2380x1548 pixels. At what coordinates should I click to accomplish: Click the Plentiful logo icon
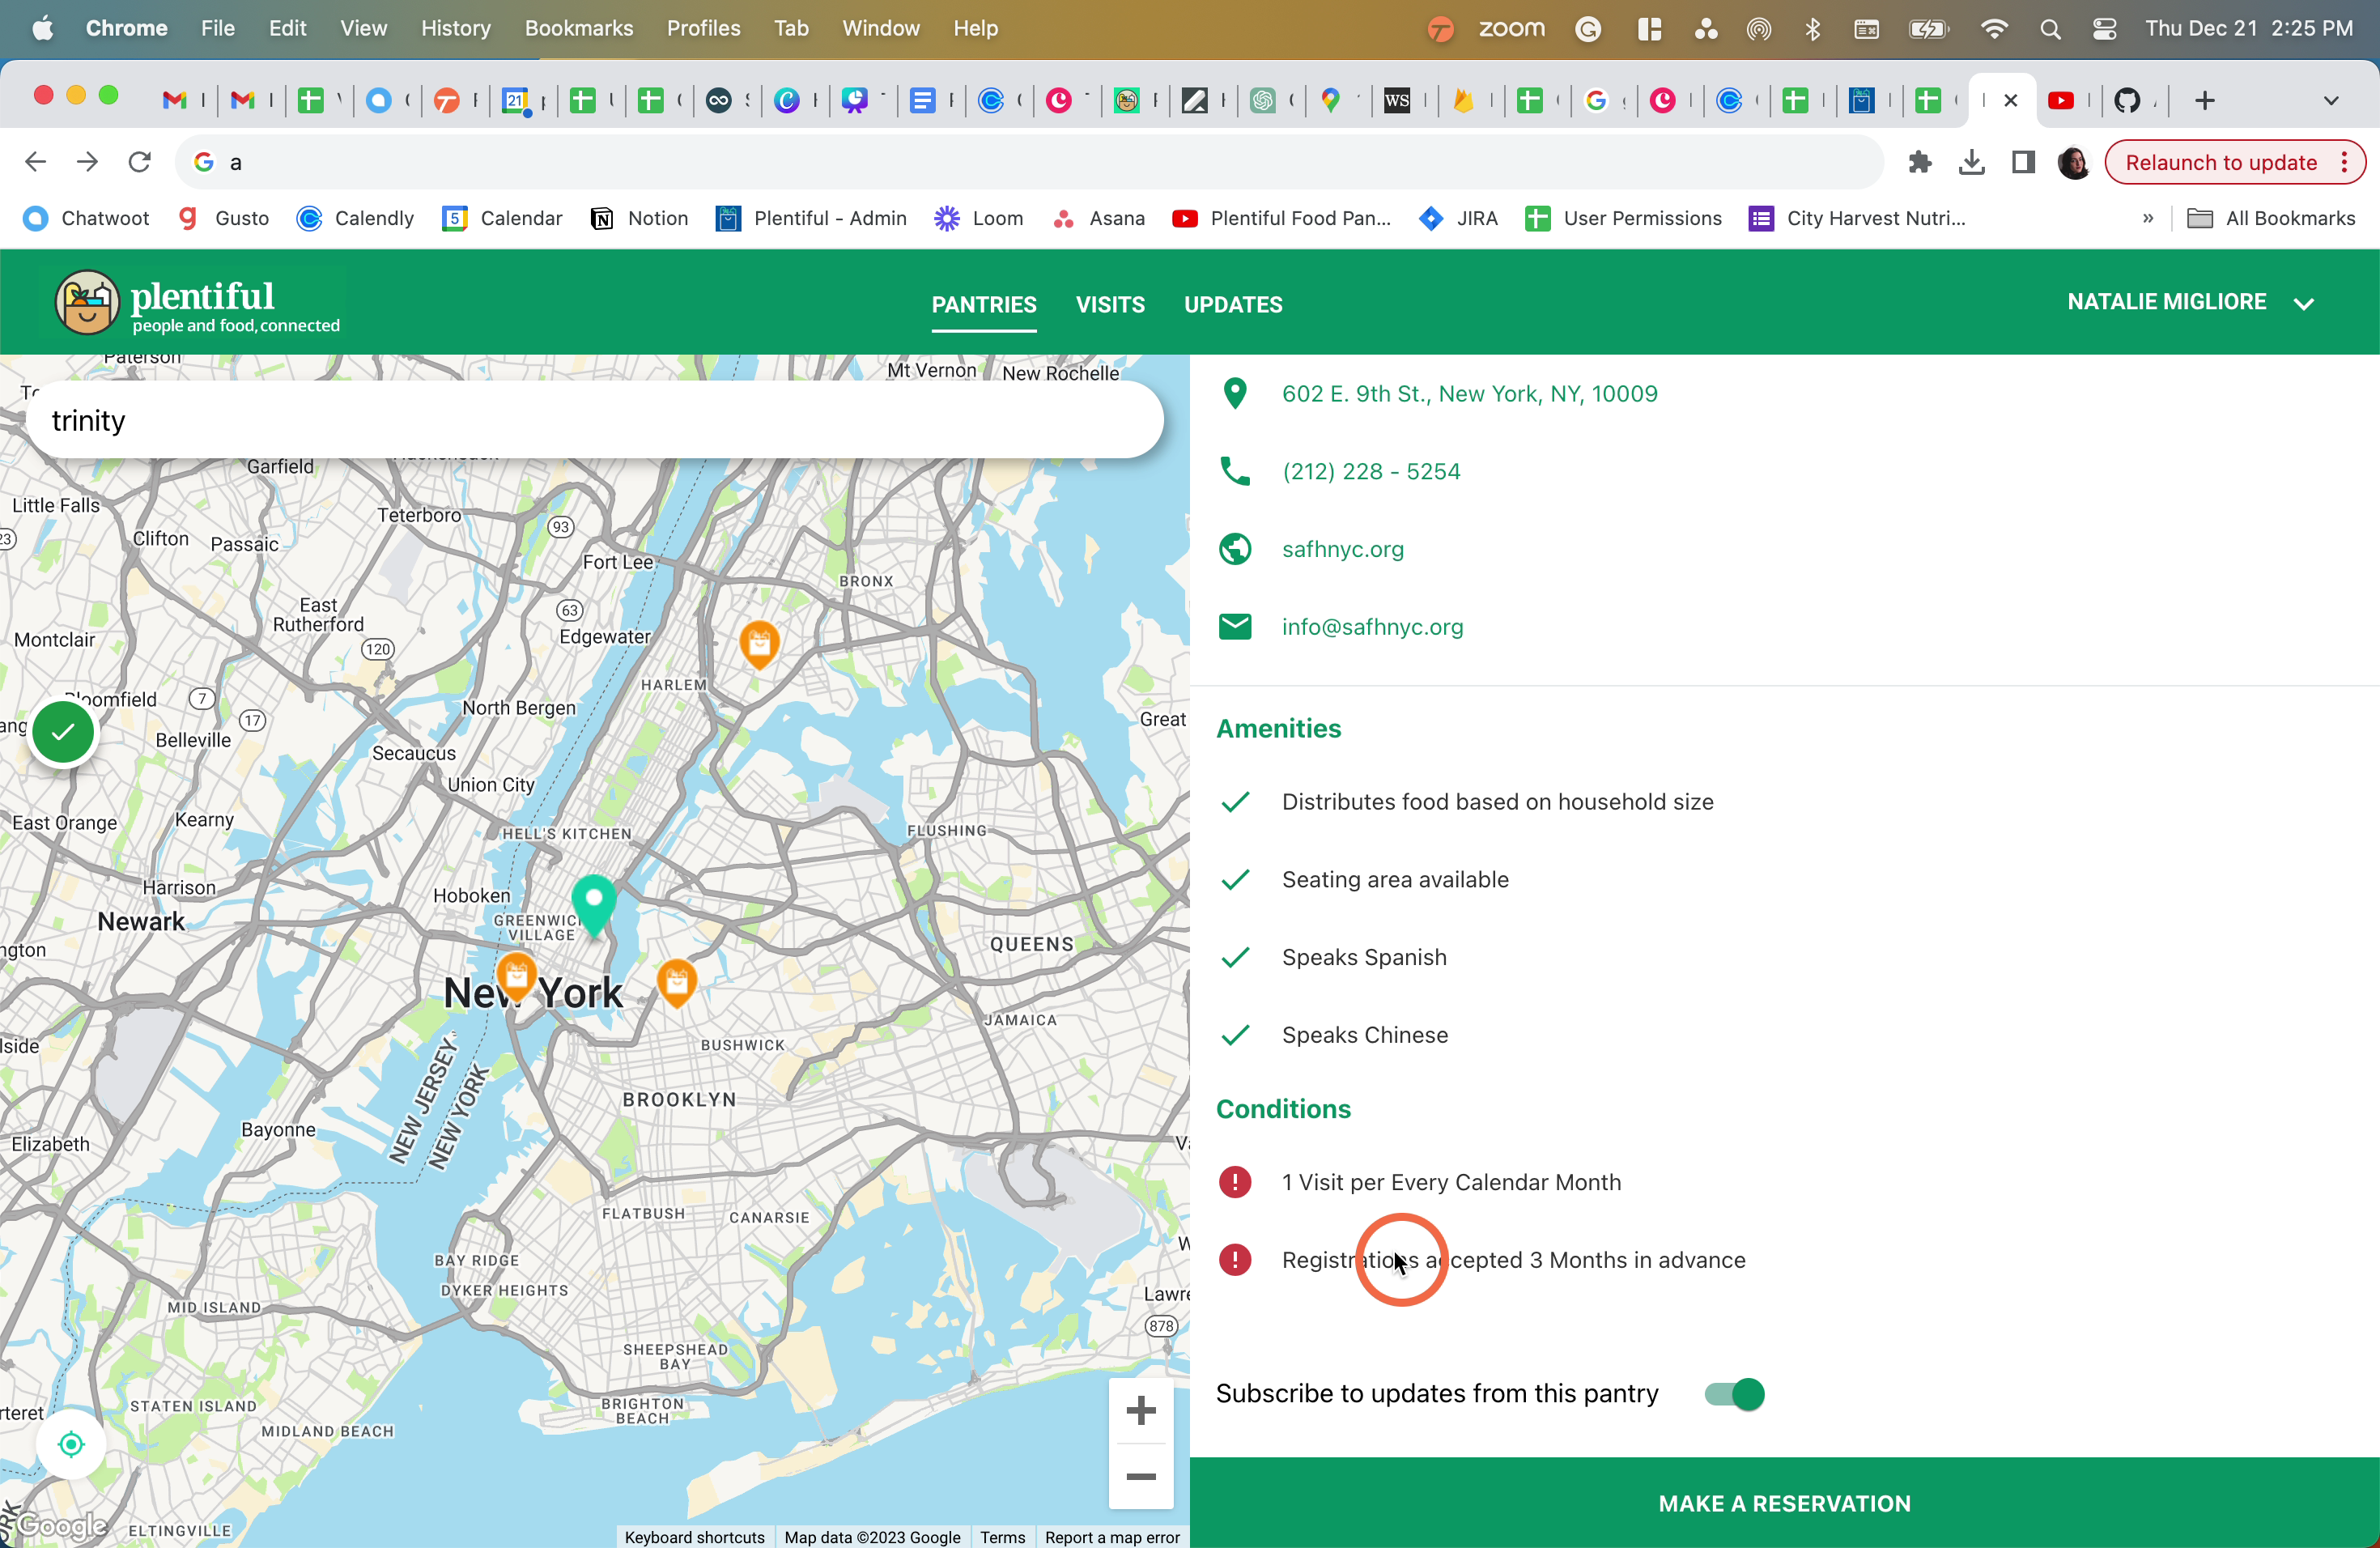click(87, 302)
